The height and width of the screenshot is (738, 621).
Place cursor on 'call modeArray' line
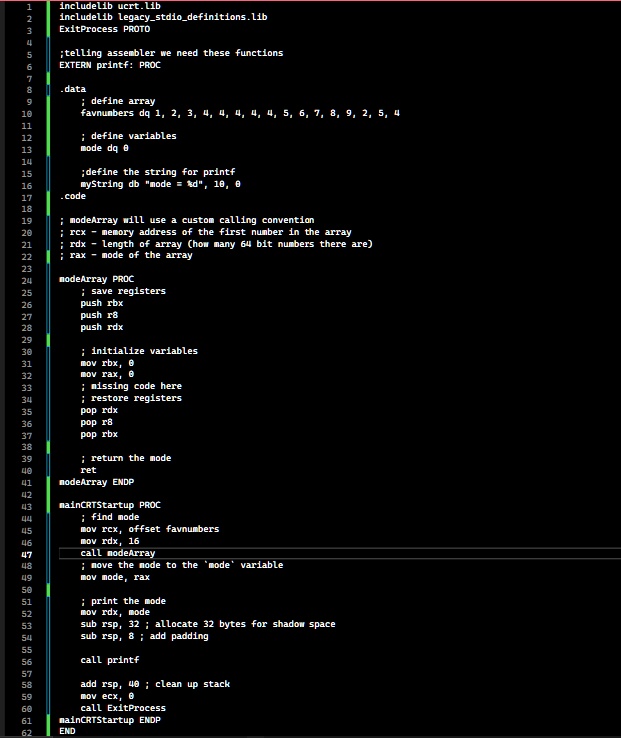click(x=118, y=553)
